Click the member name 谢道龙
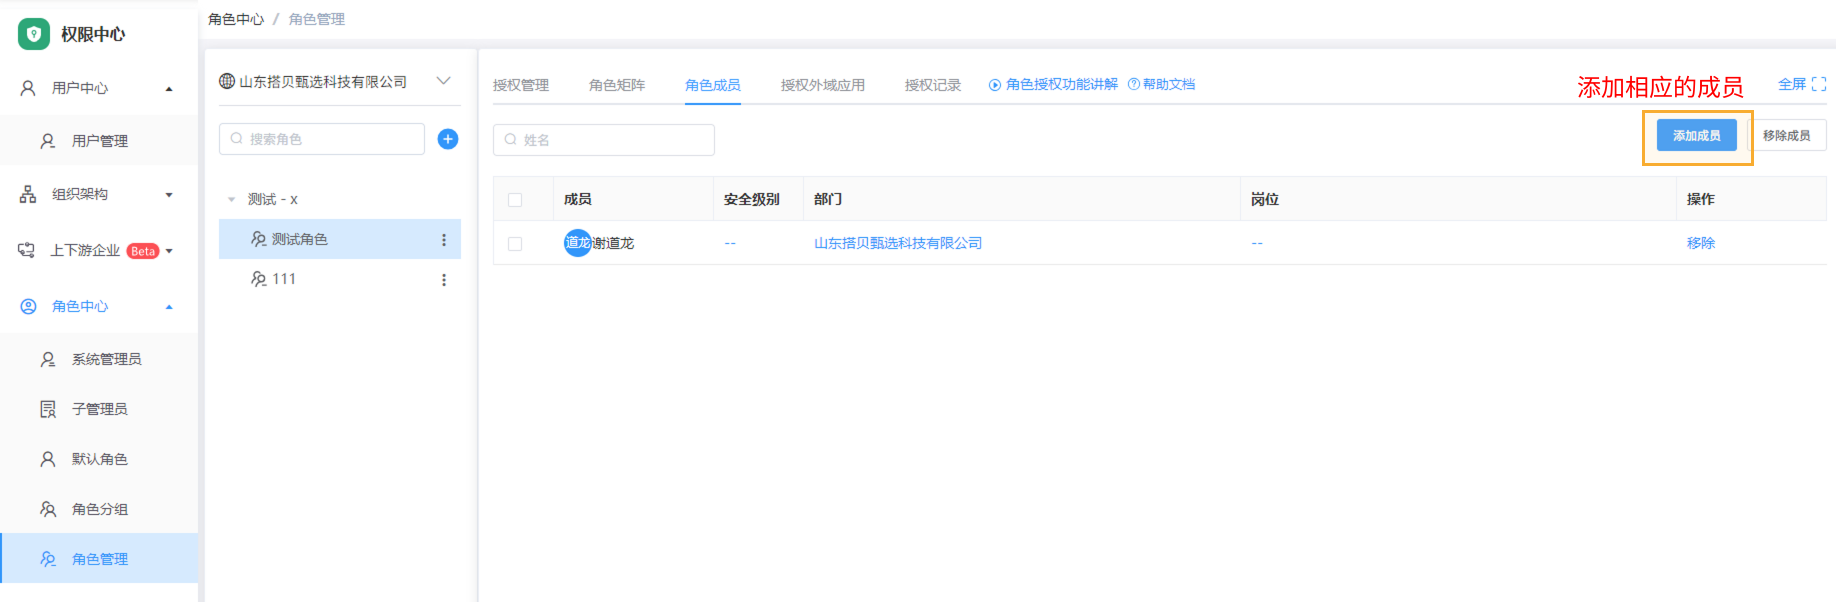 [614, 243]
